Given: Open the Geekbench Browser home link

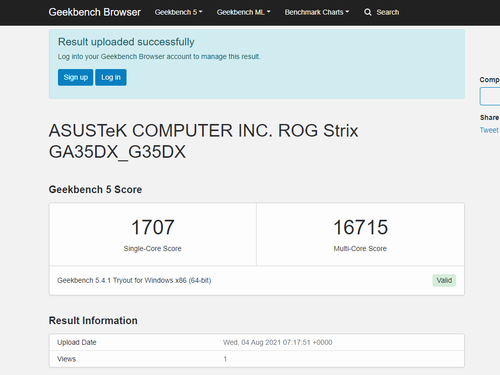Looking at the screenshot, I should coord(95,12).
